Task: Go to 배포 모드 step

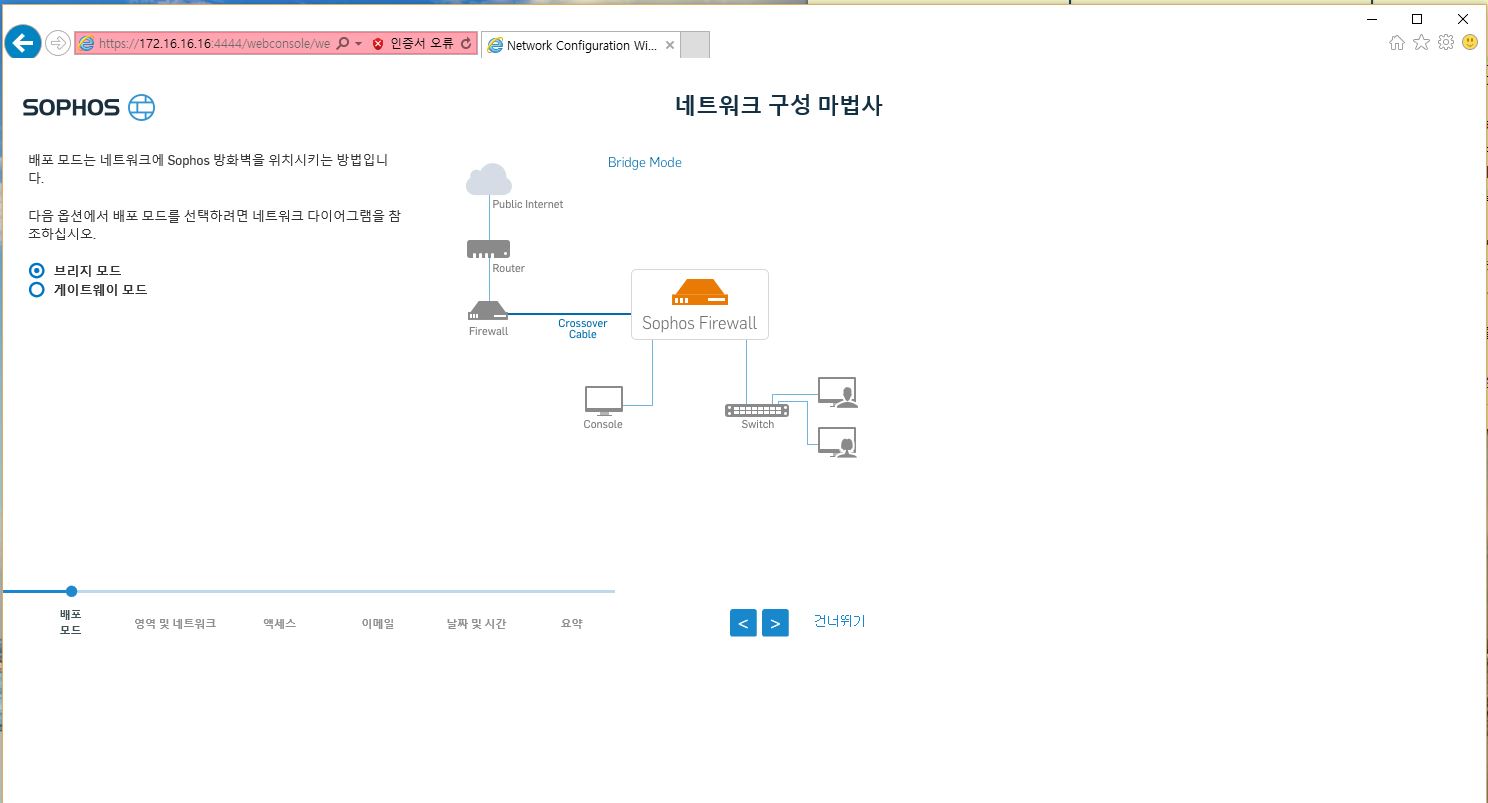Action: click(71, 622)
